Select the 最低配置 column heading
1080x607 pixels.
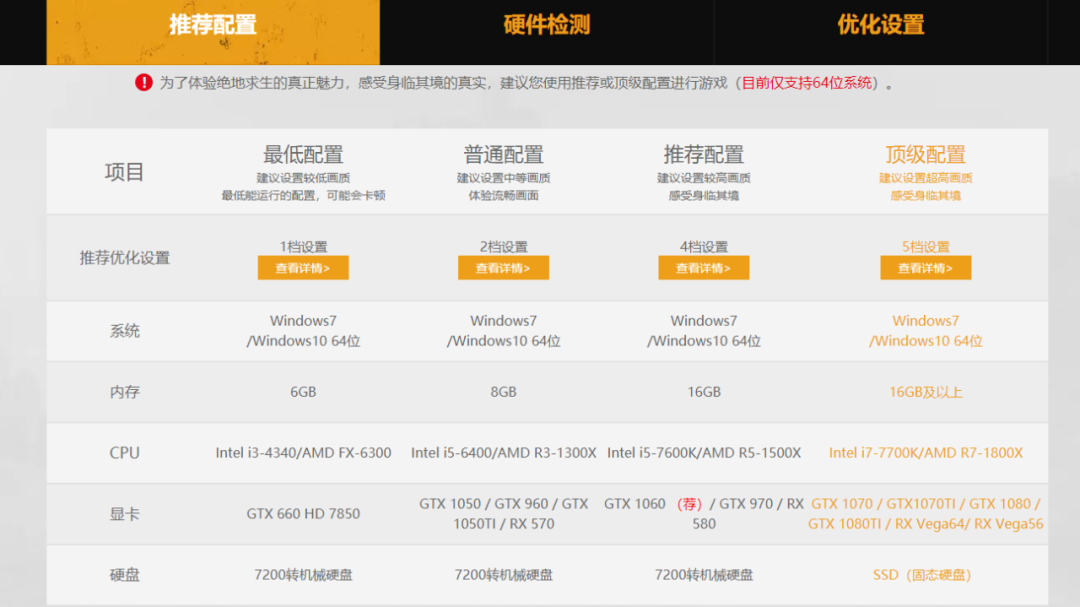pos(303,154)
